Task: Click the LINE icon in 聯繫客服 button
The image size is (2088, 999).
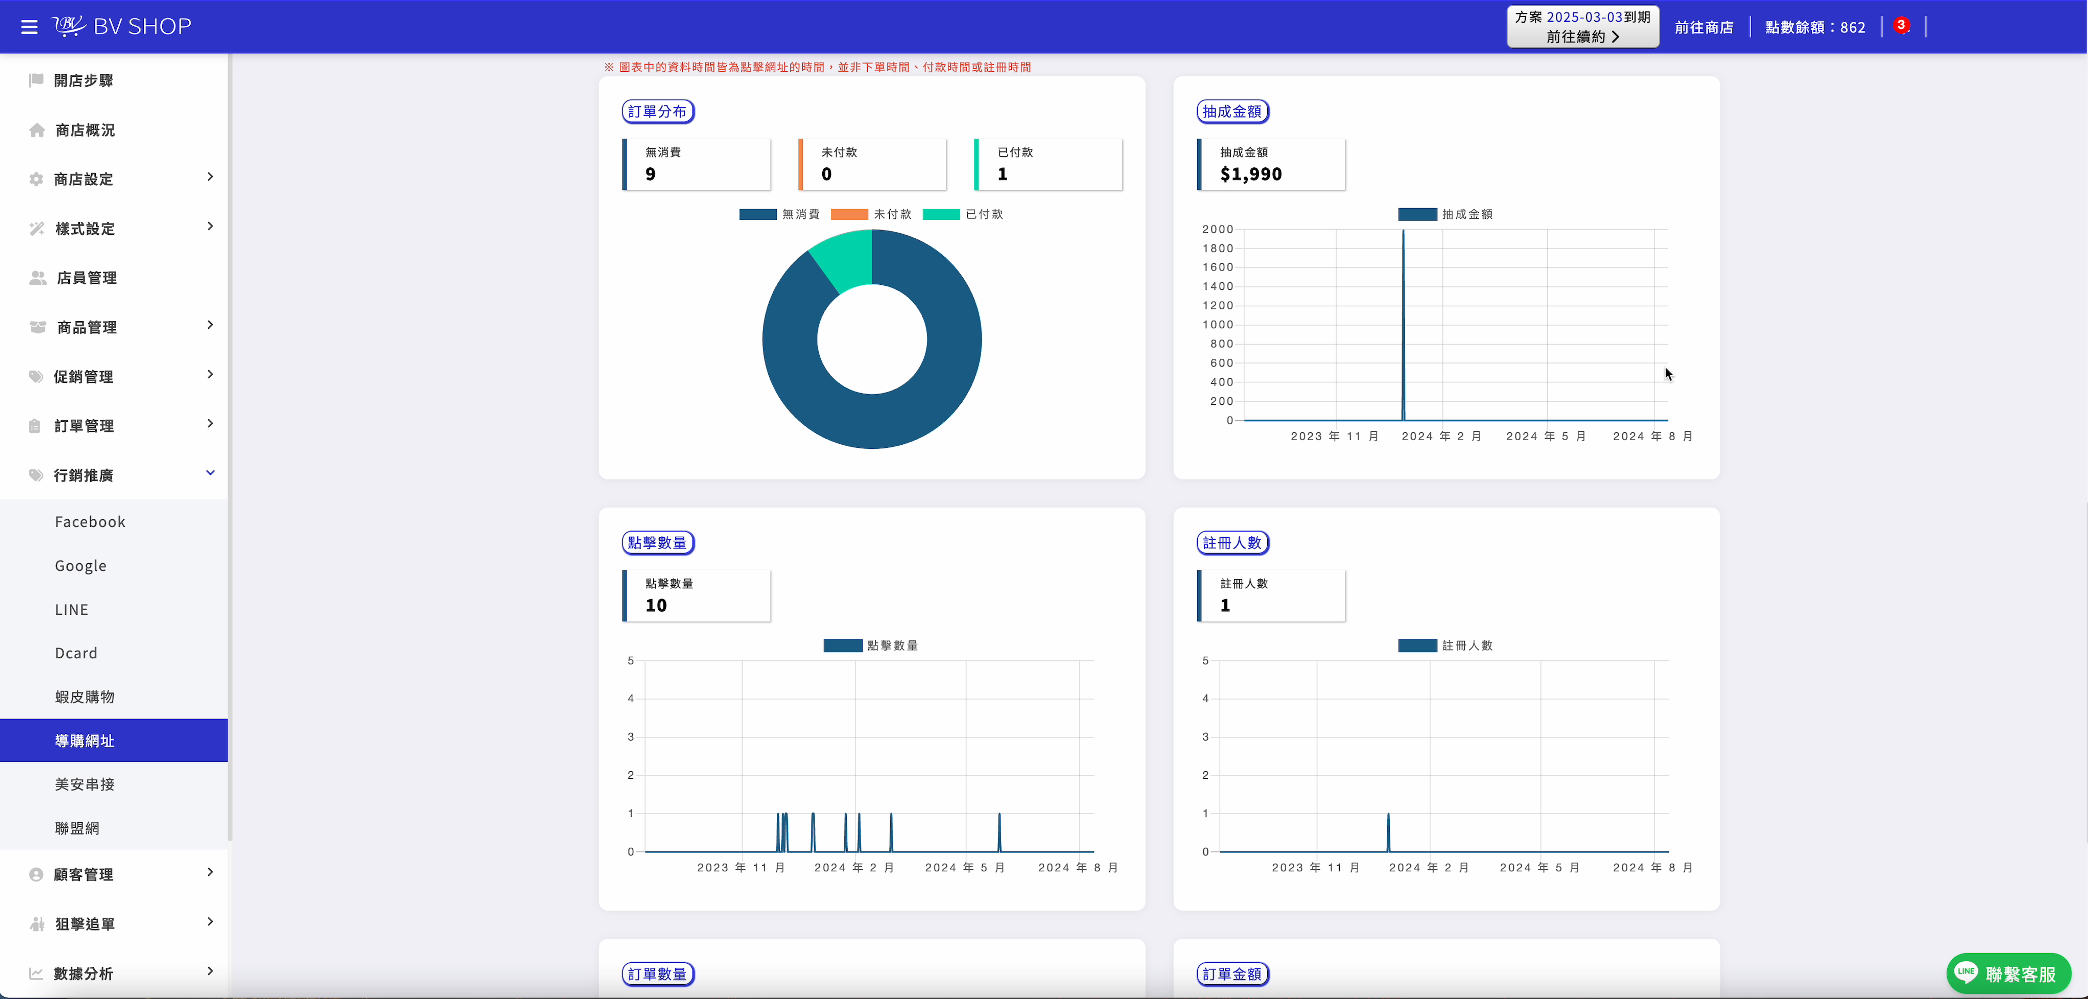Action: point(1966,972)
